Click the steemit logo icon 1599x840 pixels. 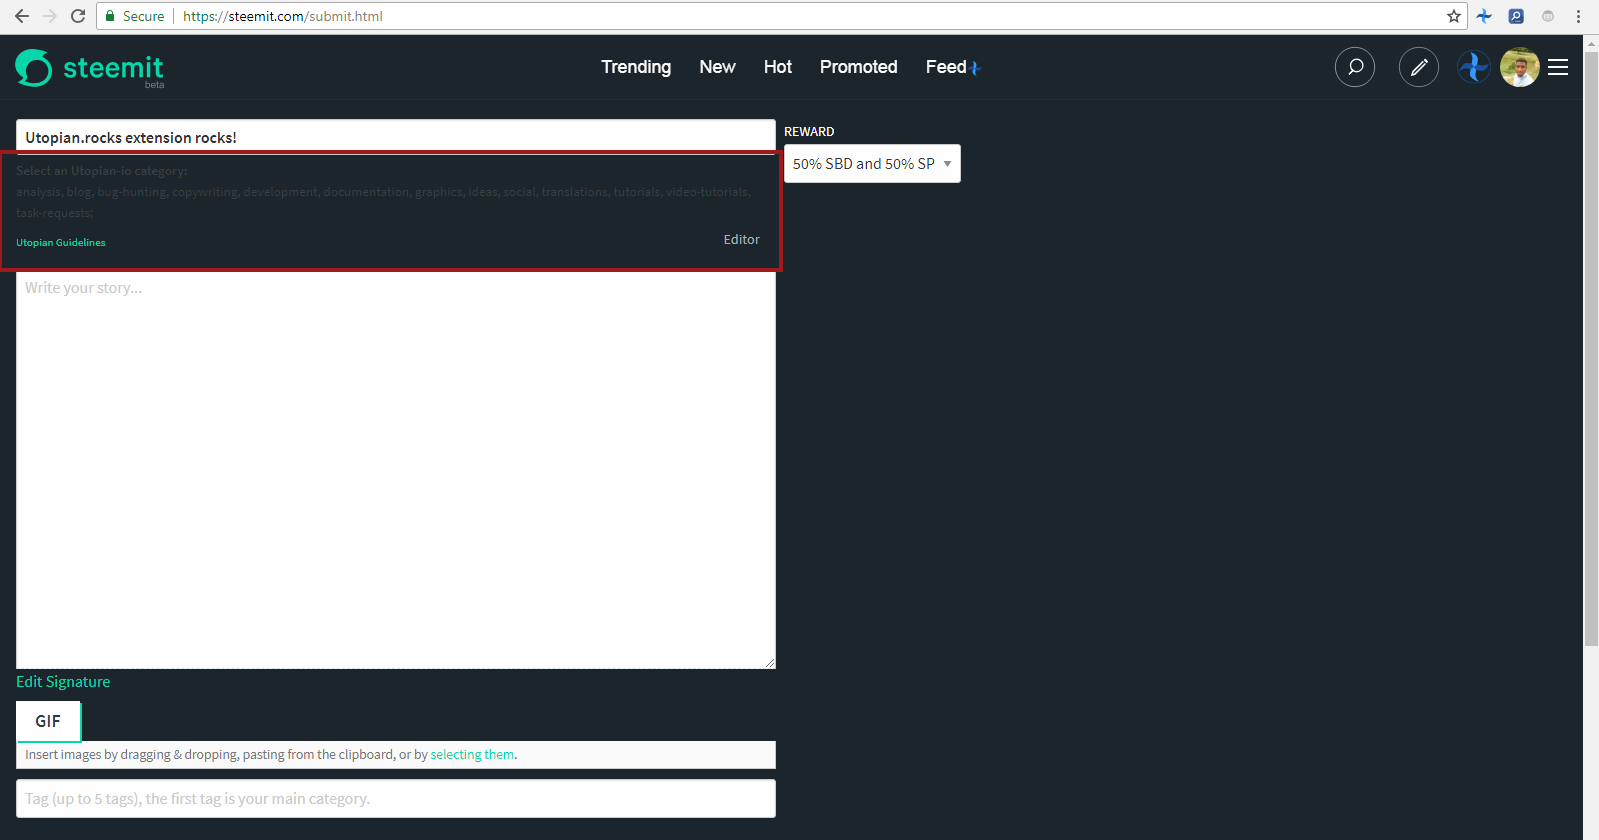33,68
